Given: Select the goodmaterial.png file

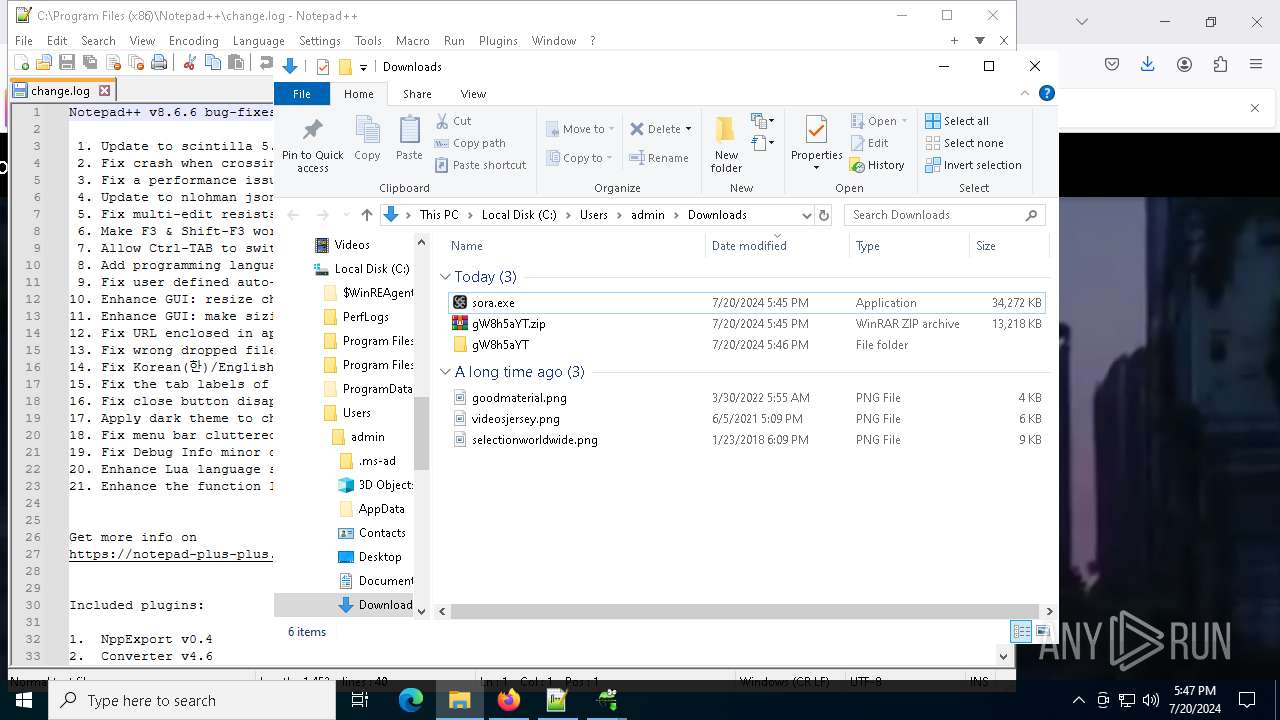Looking at the screenshot, I should point(747,398).
